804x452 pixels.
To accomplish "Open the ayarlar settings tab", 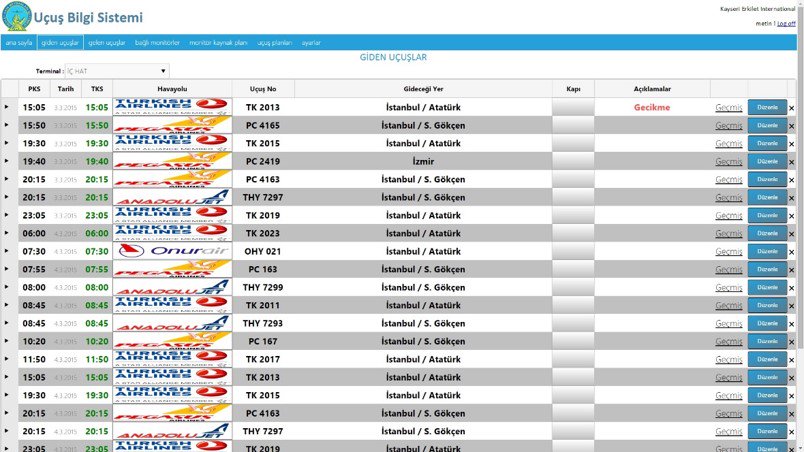I will tap(311, 43).
